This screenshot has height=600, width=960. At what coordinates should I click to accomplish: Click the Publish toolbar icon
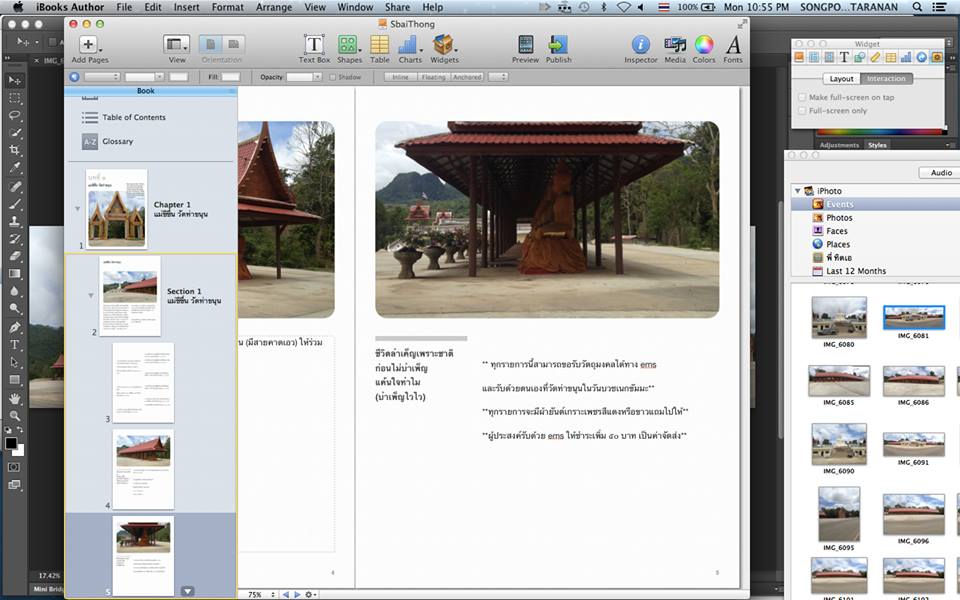[x=558, y=44]
